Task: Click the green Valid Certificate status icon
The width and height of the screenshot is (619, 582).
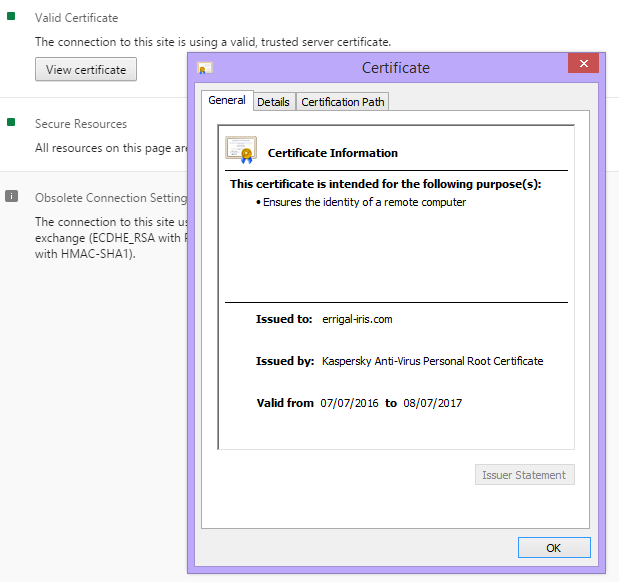Action: coord(11,17)
